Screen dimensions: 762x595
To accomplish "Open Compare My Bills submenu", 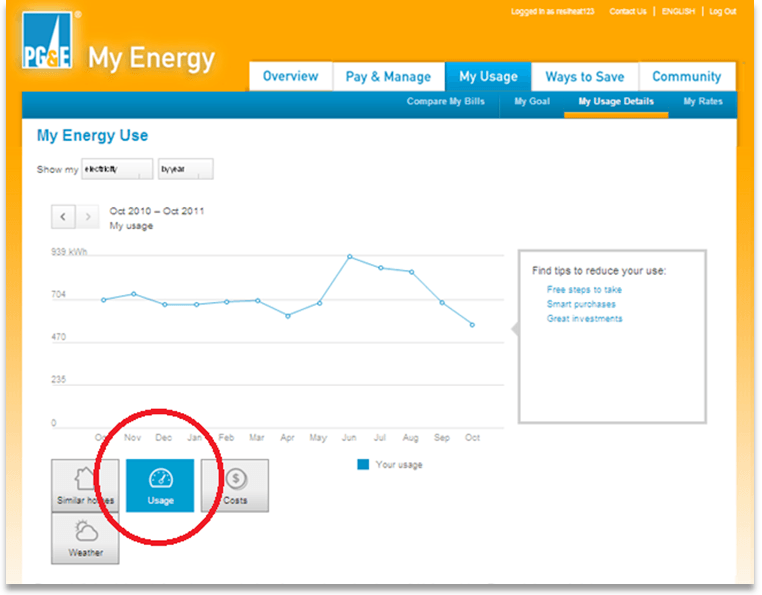I will [446, 102].
